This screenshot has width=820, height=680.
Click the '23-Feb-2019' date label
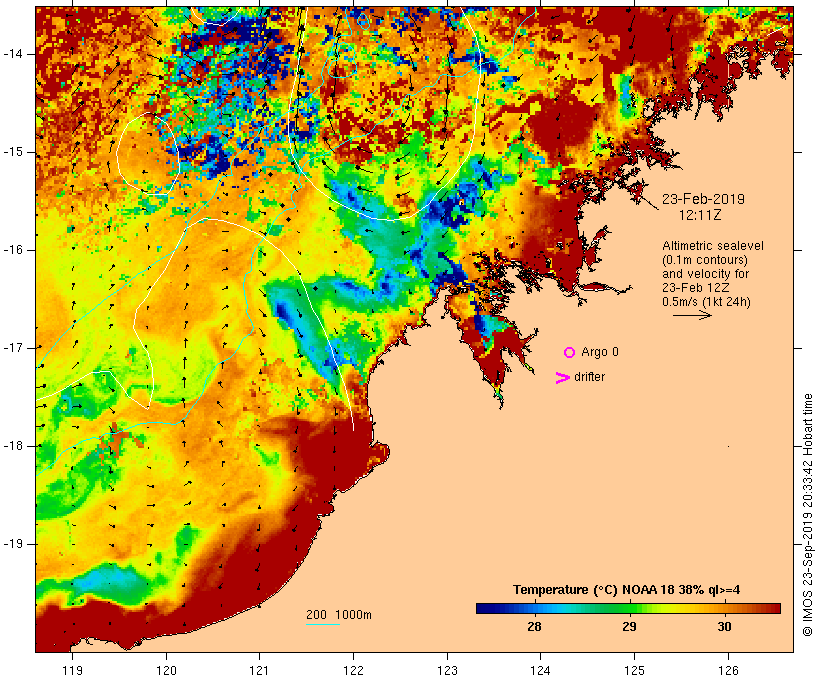point(703,199)
